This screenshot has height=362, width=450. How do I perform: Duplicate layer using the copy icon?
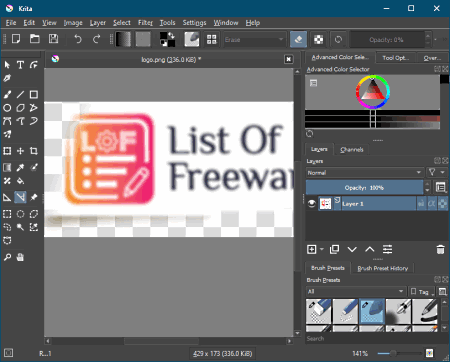pos(334,249)
